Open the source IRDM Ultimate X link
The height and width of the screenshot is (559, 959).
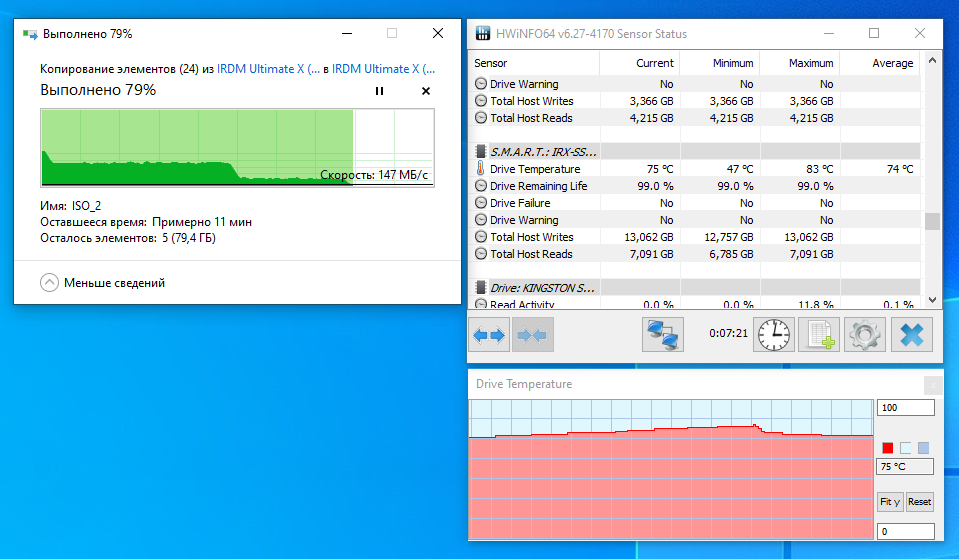coord(268,69)
